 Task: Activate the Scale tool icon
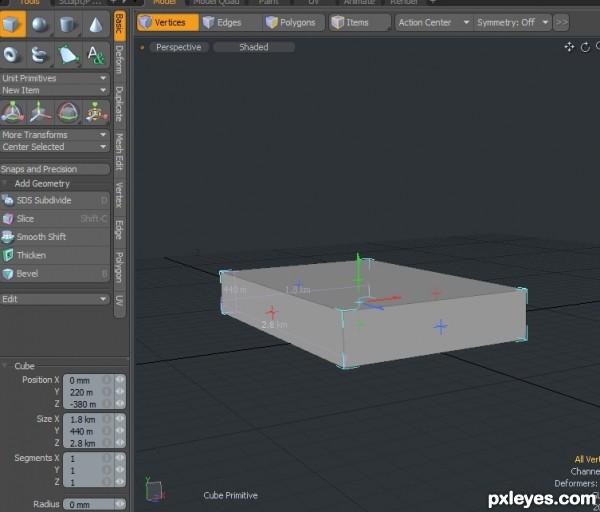(x=96, y=112)
